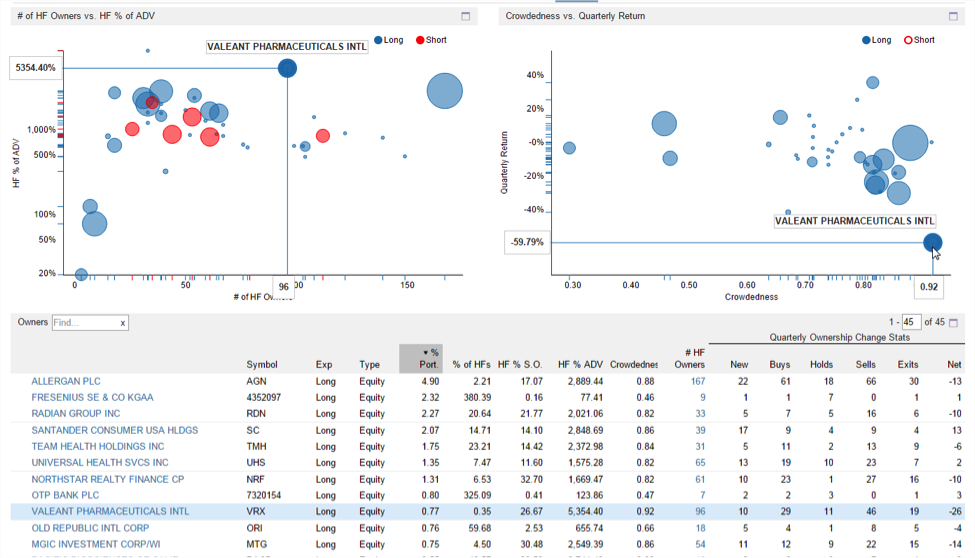Open VALEANT PHARMACEUTICALS INTL table link
This screenshot has height=558, width=975.
[x=110, y=511]
